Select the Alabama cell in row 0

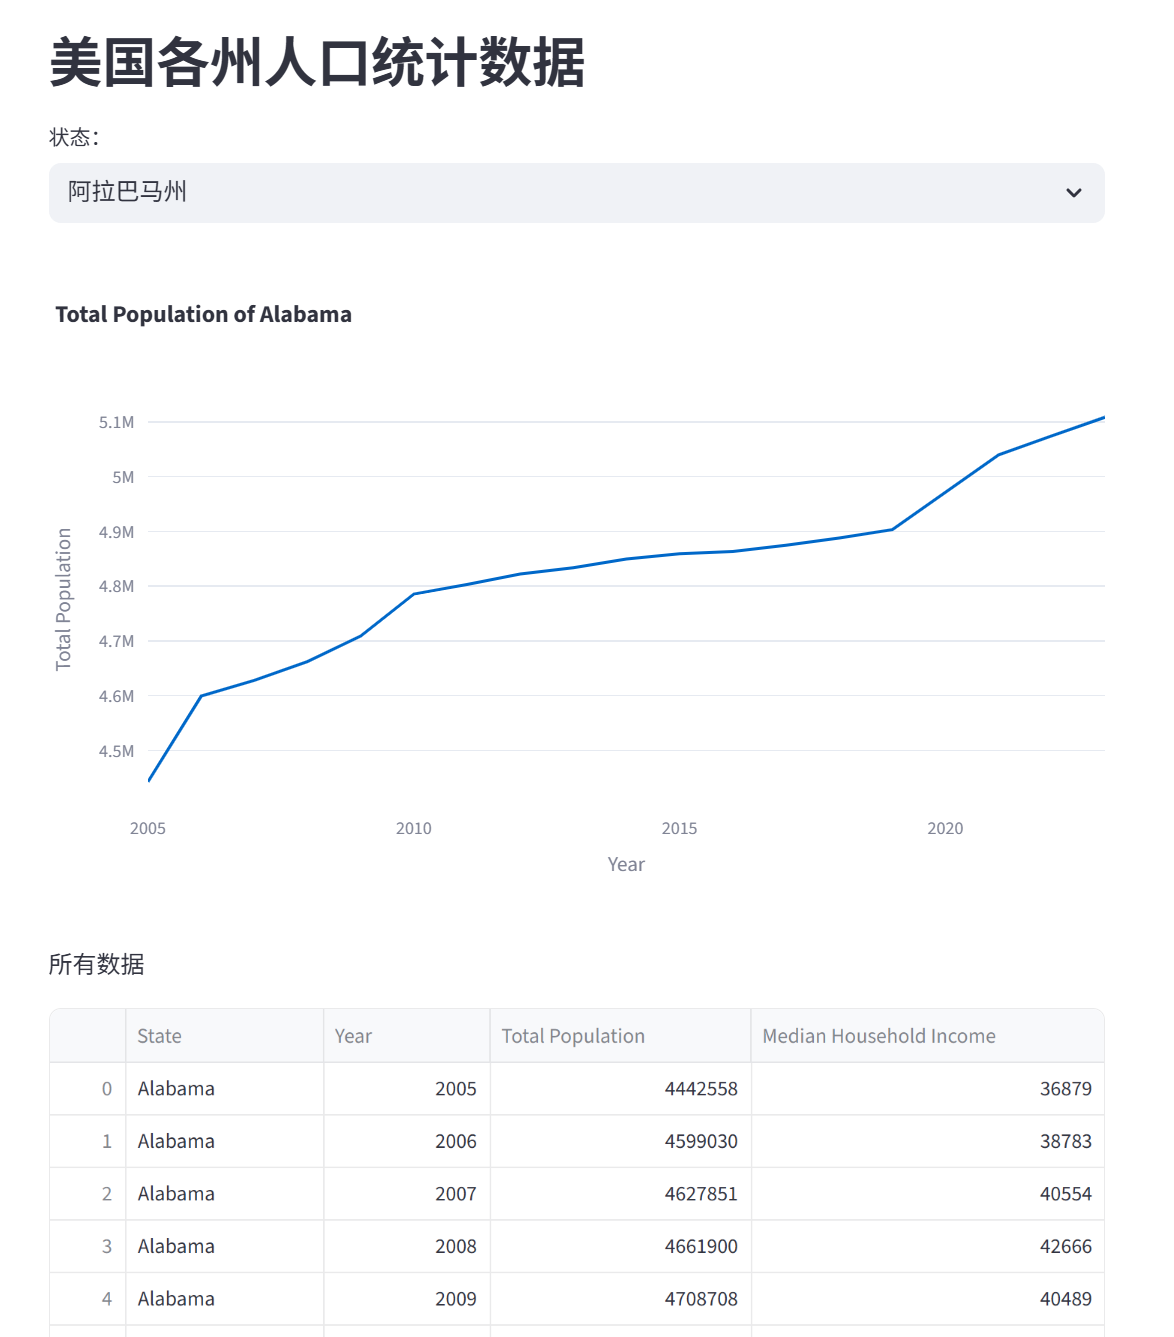[x=175, y=1088]
